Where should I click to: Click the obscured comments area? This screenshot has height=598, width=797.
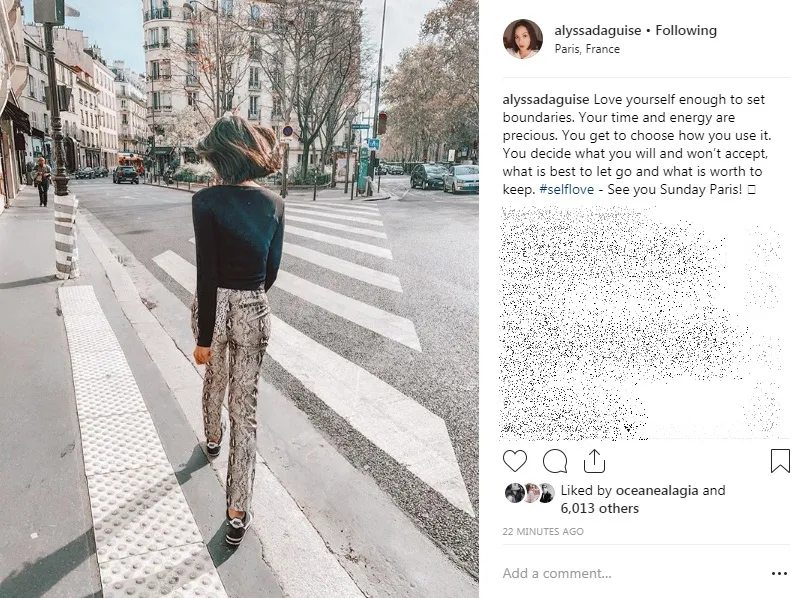tap(640, 323)
